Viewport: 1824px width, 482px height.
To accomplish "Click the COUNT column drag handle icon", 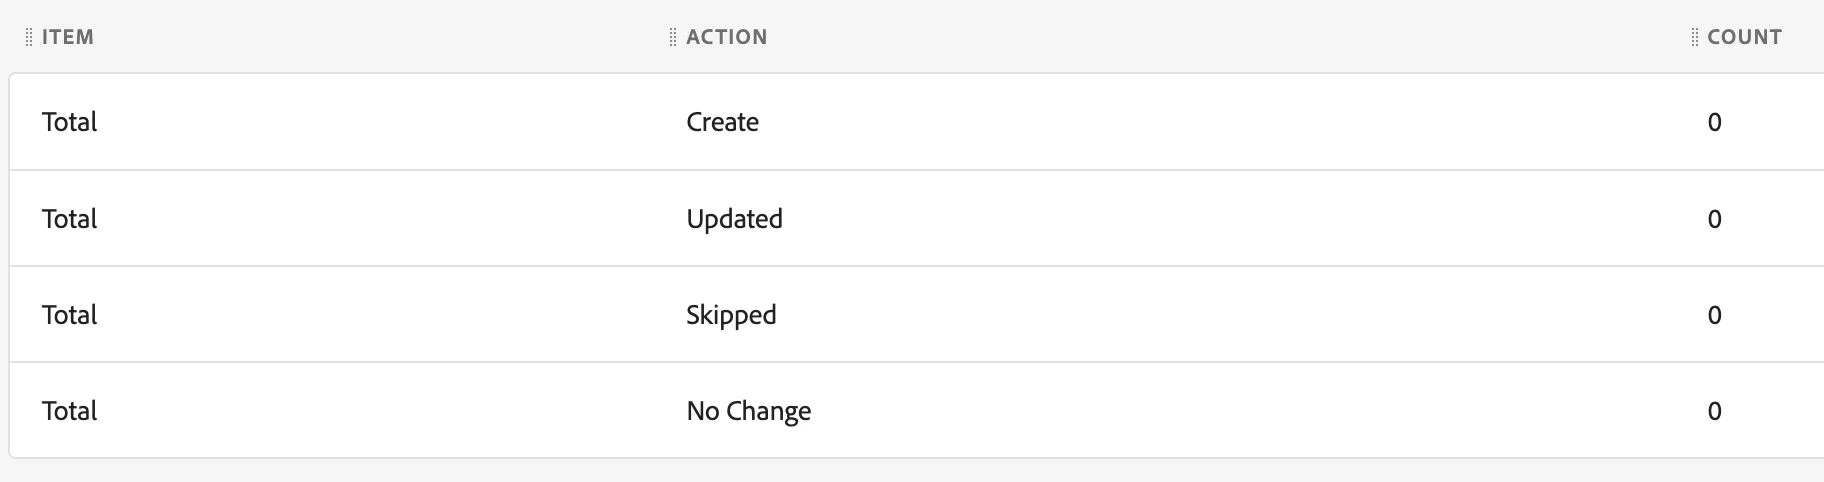I will click(1695, 37).
